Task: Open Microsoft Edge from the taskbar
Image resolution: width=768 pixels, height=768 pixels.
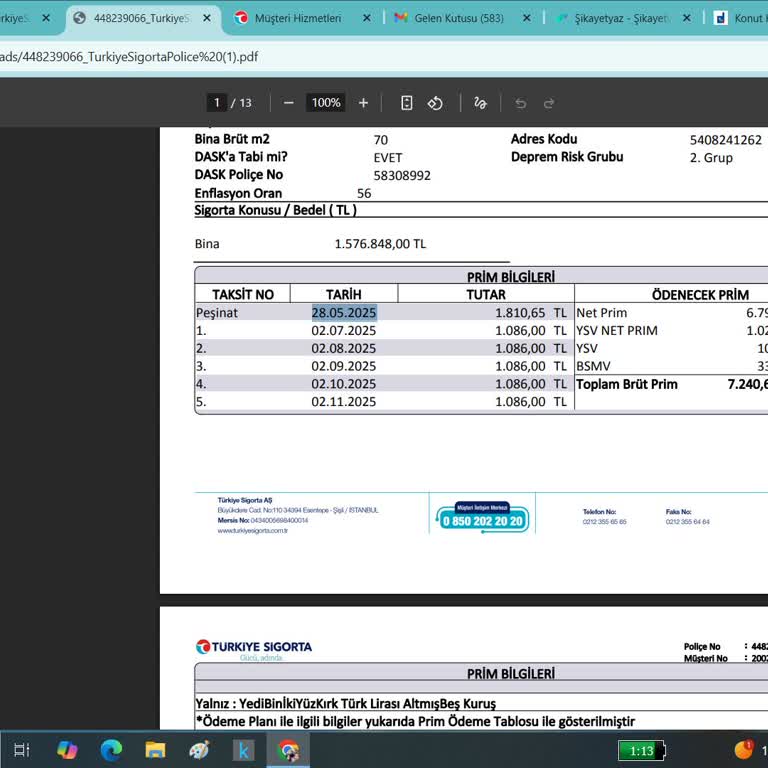Action: pos(111,749)
